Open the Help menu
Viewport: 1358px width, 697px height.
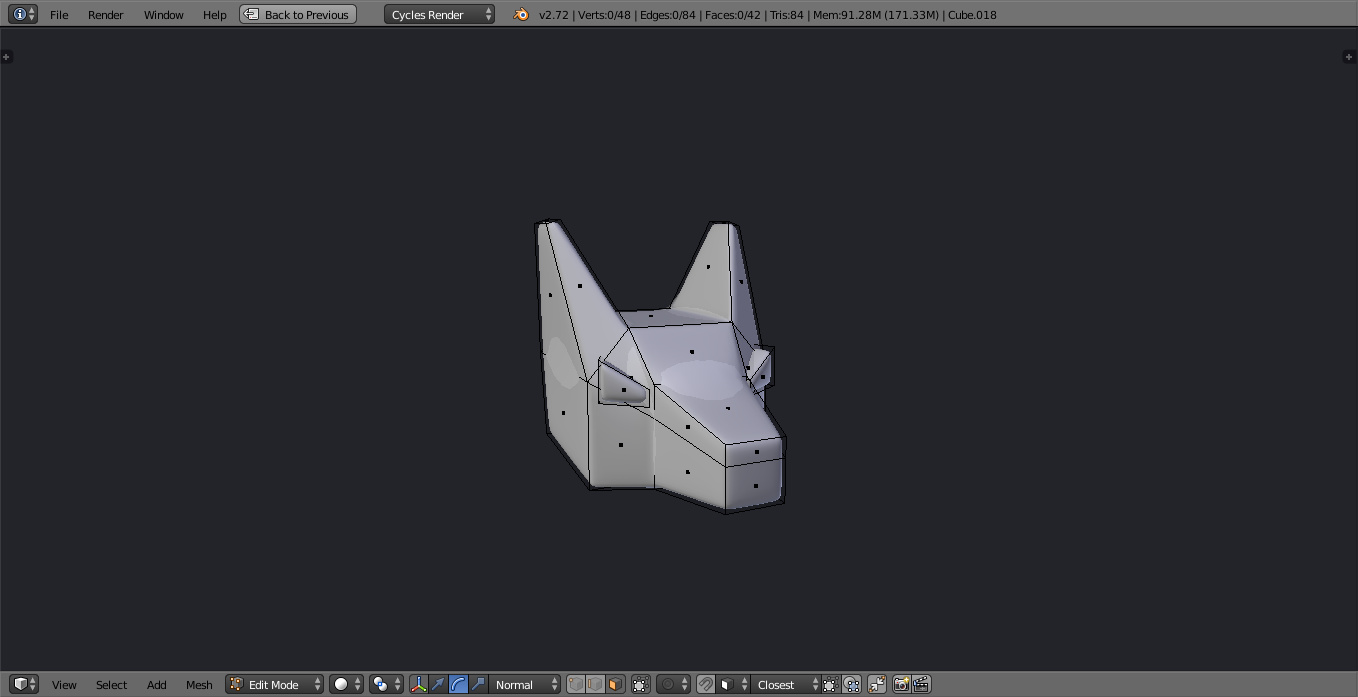(x=215, y=15)
